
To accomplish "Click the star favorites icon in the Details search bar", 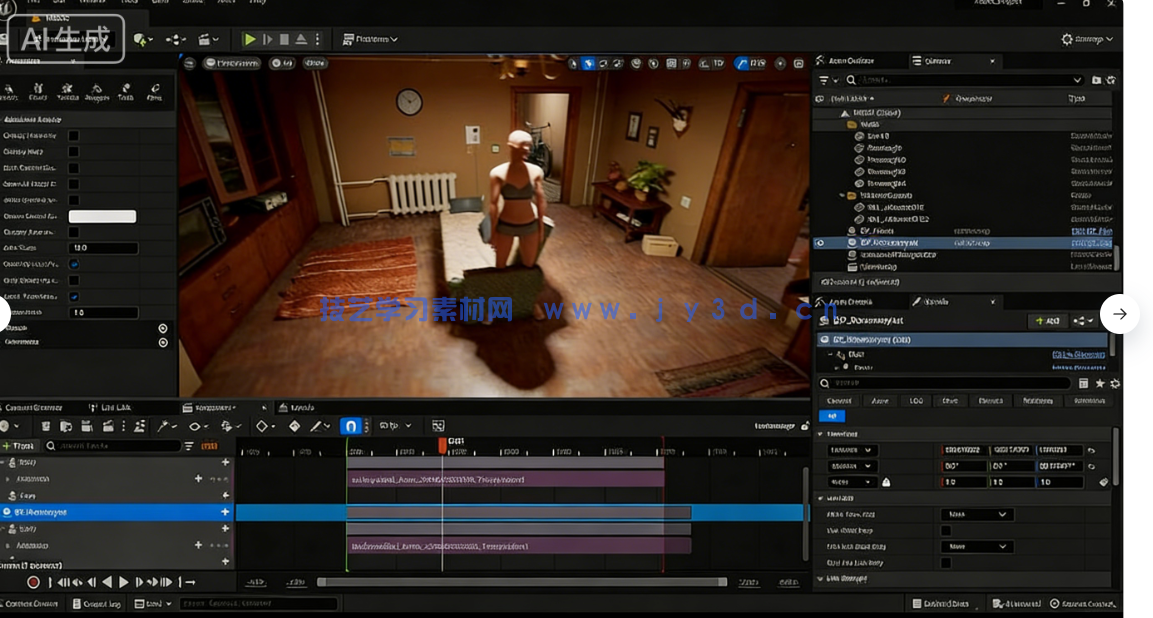I will (1099, 384).
